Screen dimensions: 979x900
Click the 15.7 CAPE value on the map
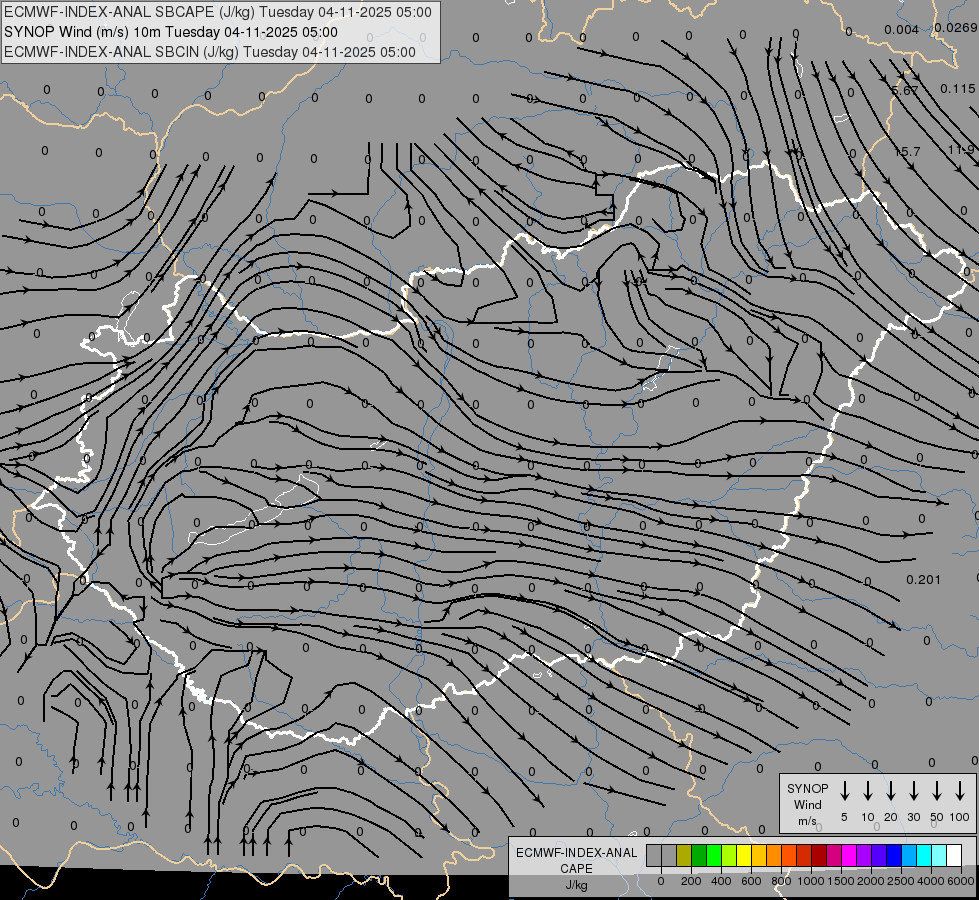pyautogui.click(x=907, y=152)
